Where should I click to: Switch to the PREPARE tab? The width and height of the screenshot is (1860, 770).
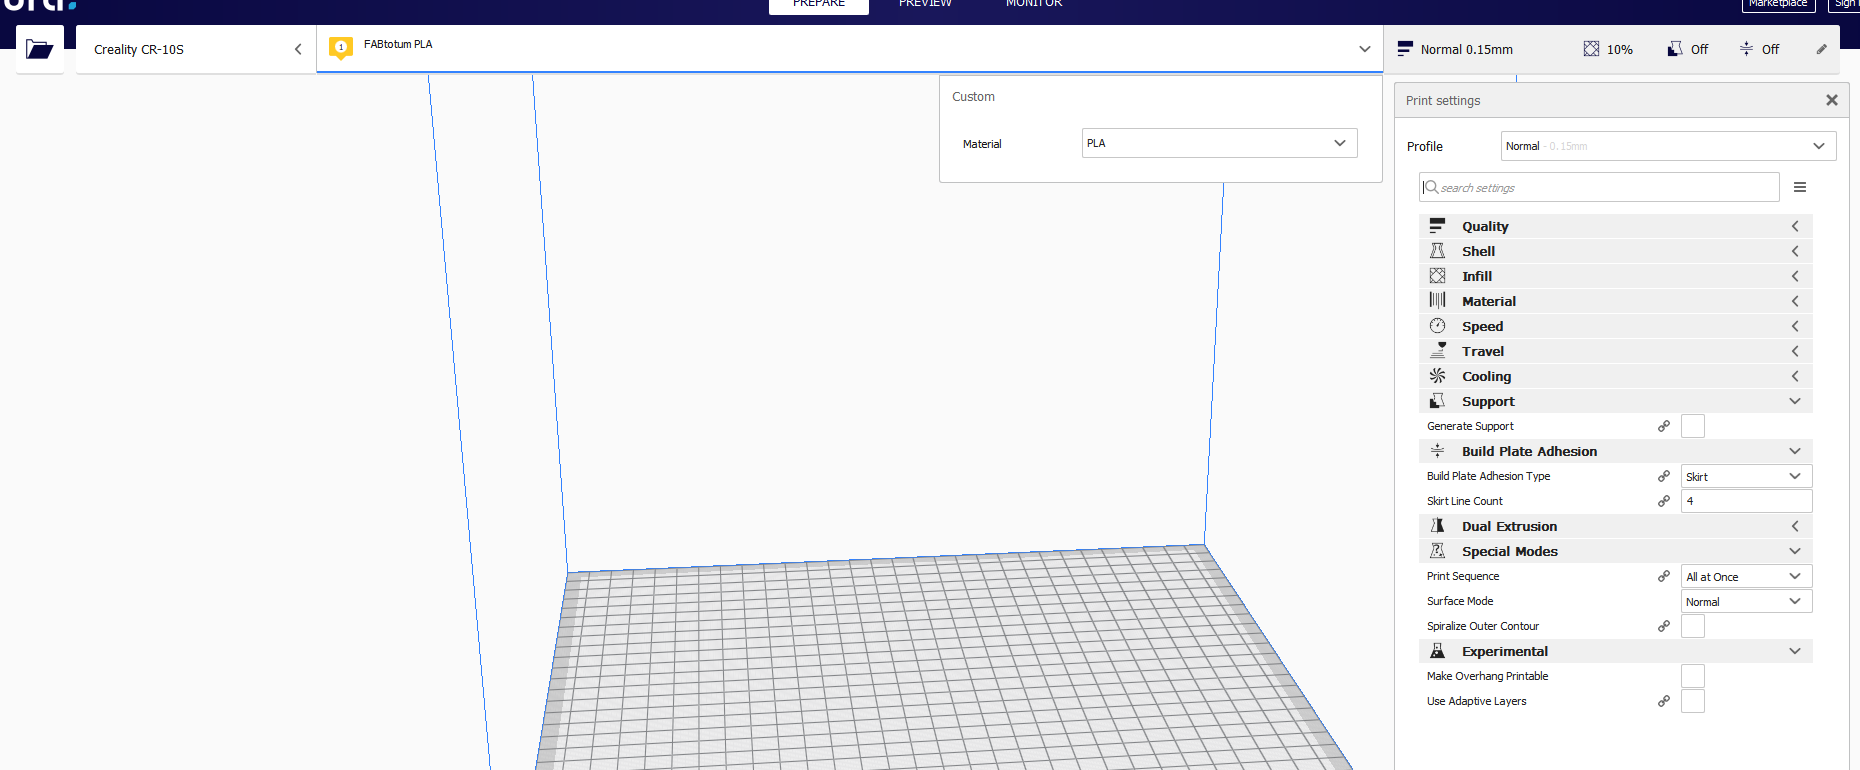819,5
